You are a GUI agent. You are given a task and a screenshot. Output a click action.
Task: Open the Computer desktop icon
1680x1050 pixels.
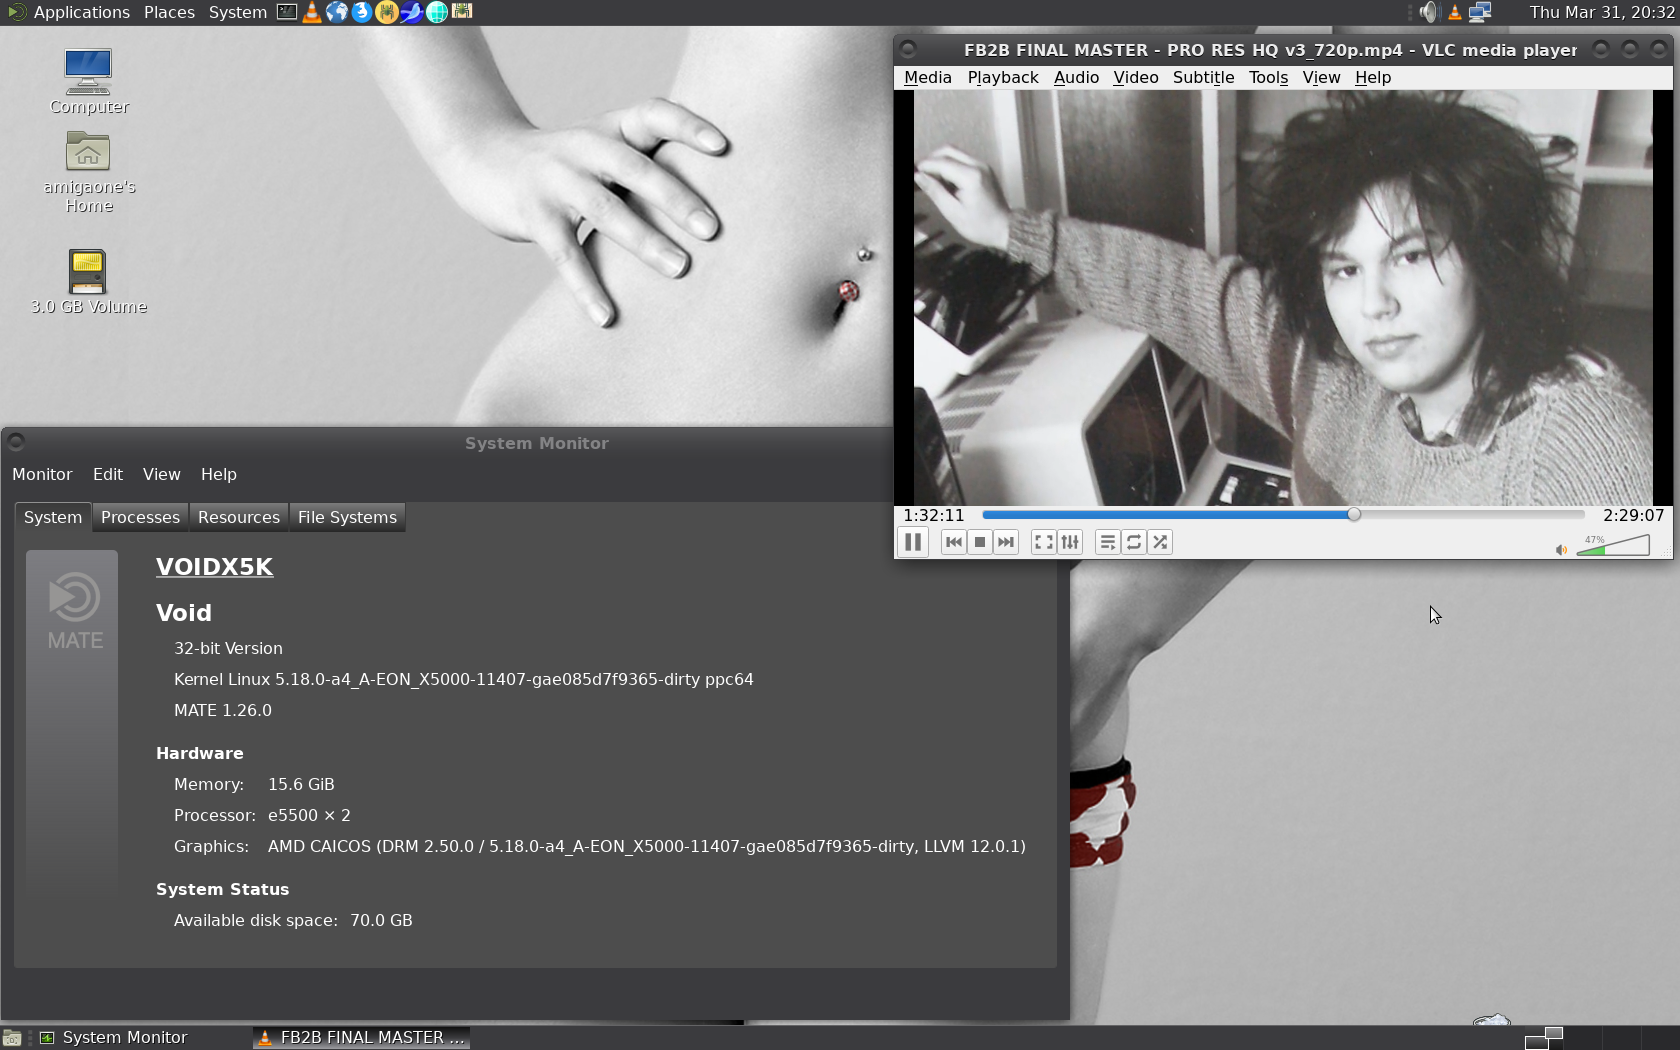point(88,82)
